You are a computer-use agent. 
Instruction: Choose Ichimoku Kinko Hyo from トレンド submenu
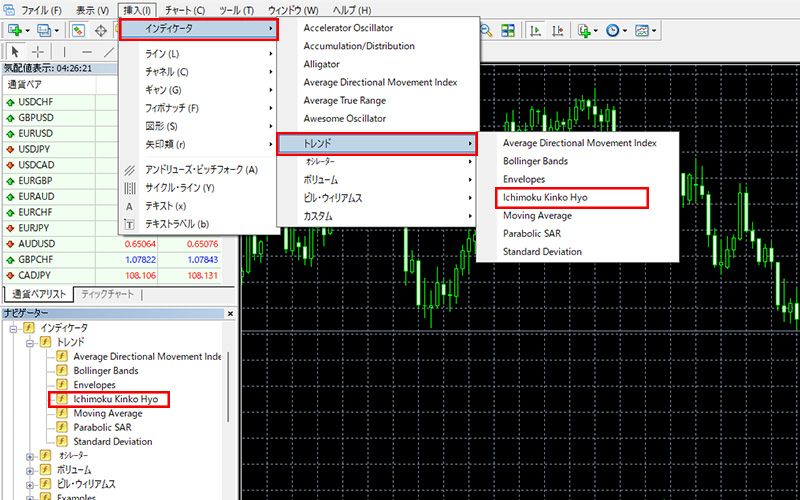[x=545, y=198]
